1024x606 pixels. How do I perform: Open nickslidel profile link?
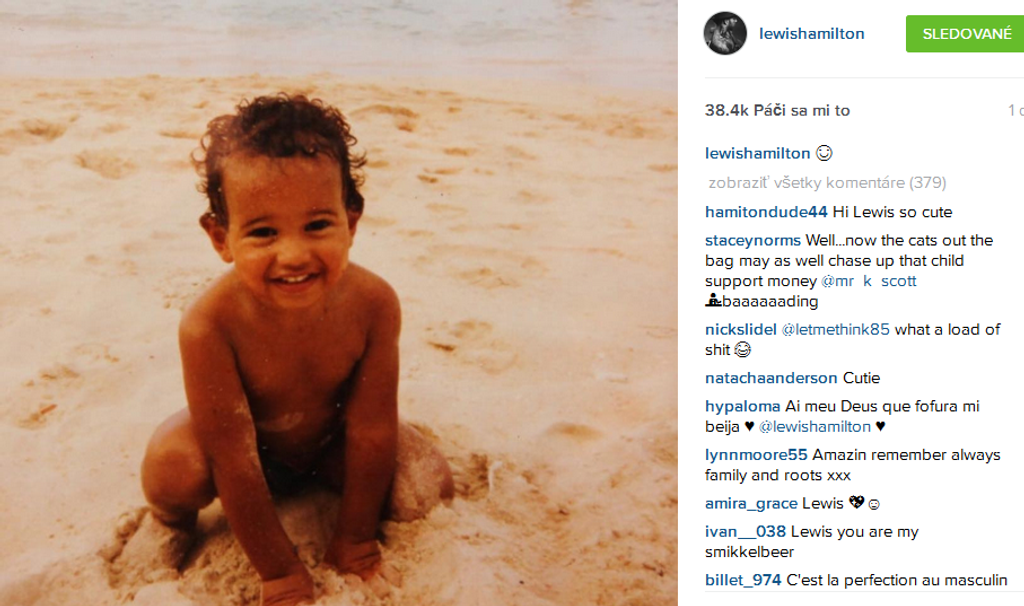tap(741, 329)
